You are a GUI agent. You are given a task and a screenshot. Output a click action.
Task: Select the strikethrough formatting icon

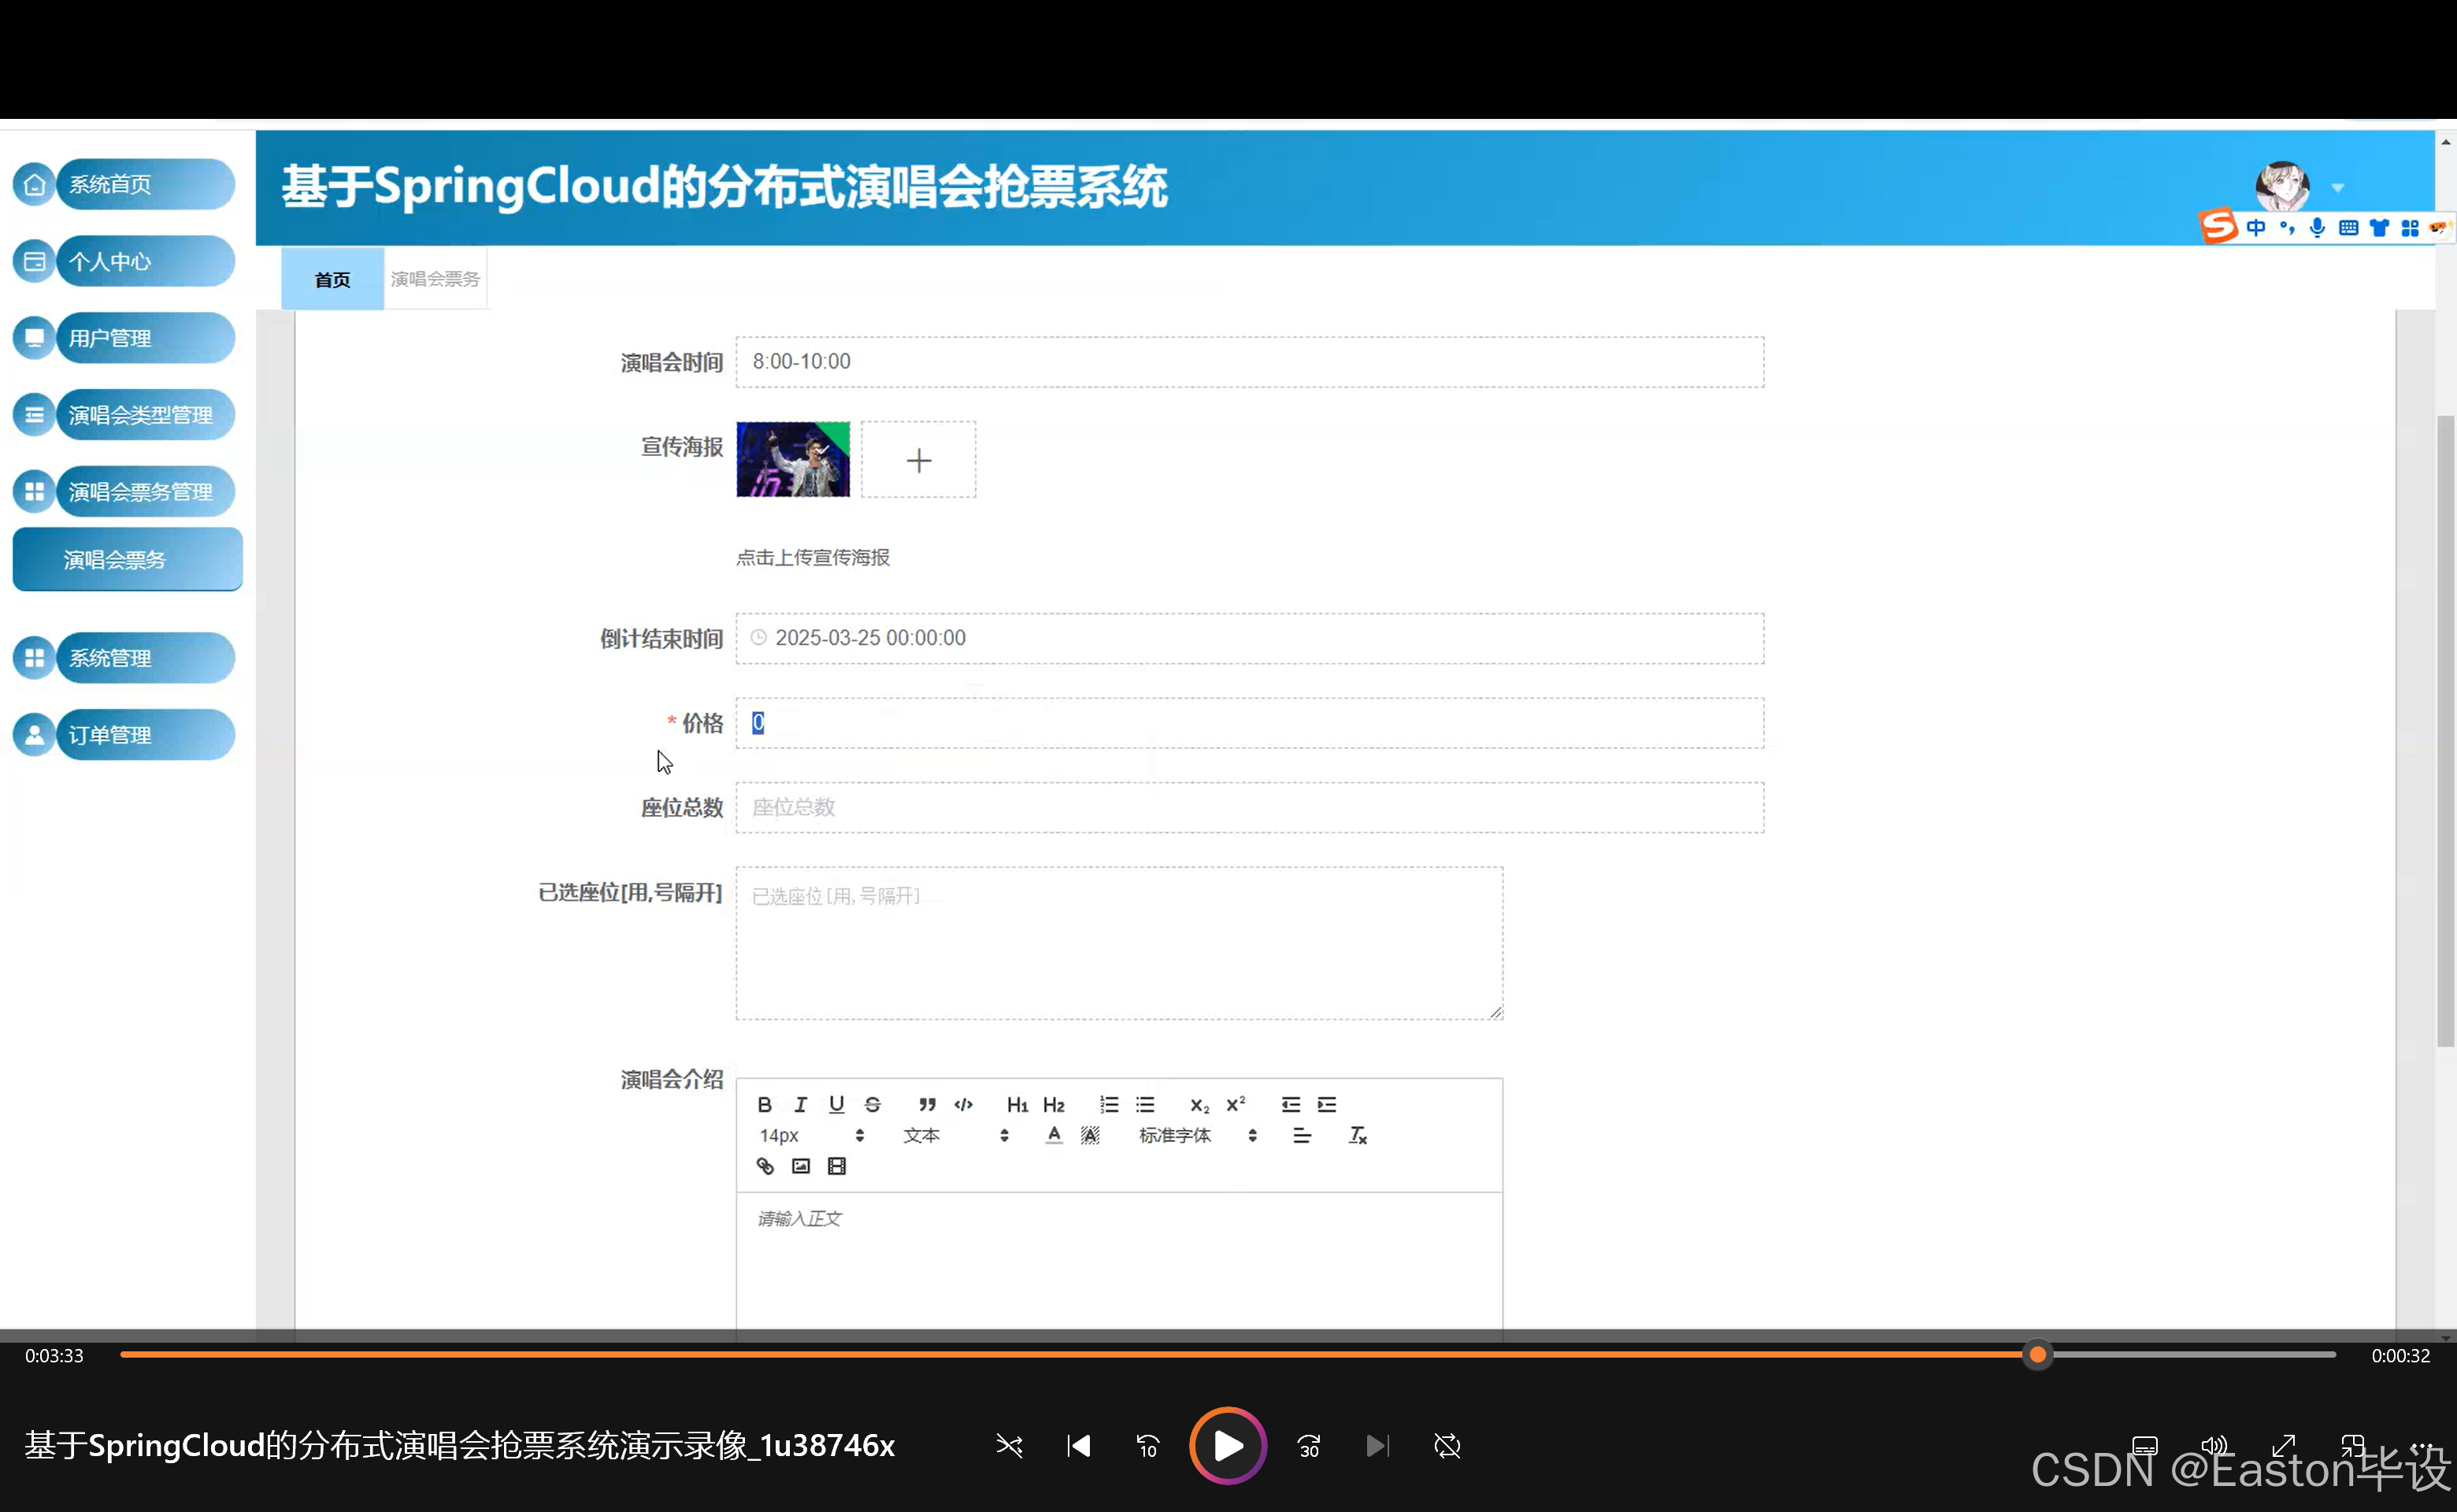point(872,1104)
